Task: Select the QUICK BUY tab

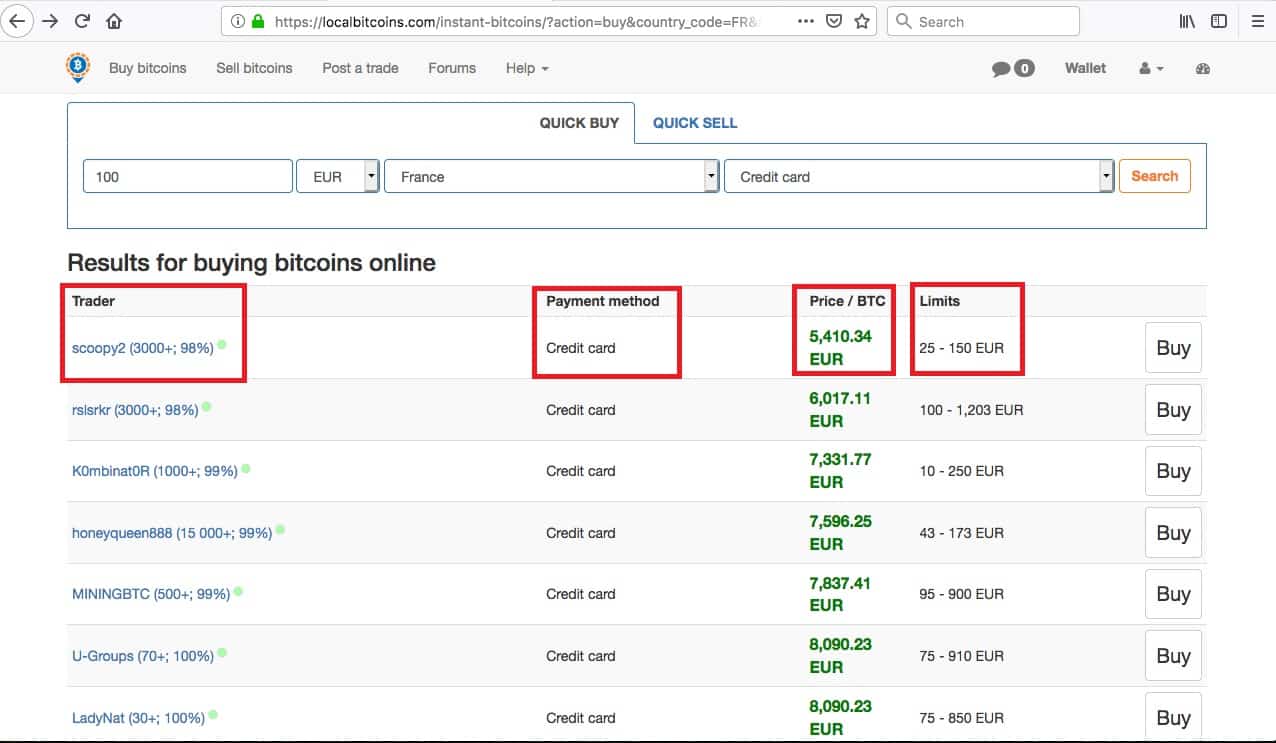Action: click(579, 123)
